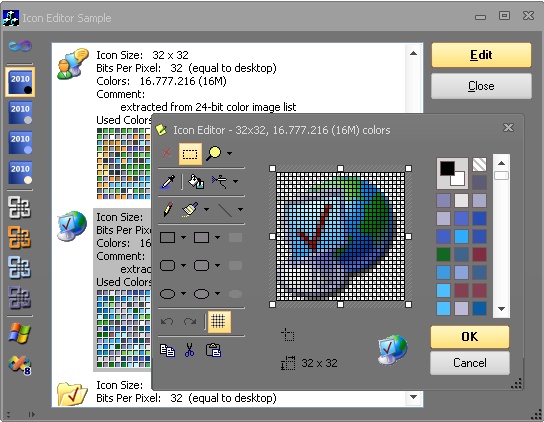
Task: Toggle the rectangular selection tool
Action: point(190,153)
